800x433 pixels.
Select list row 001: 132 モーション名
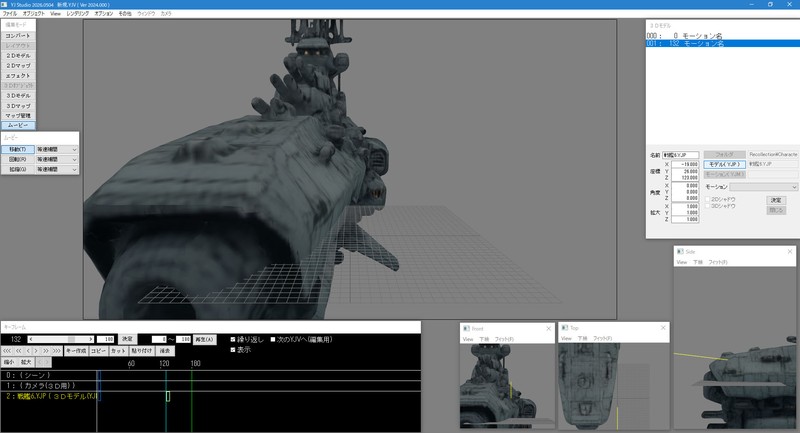pos(722,43)
